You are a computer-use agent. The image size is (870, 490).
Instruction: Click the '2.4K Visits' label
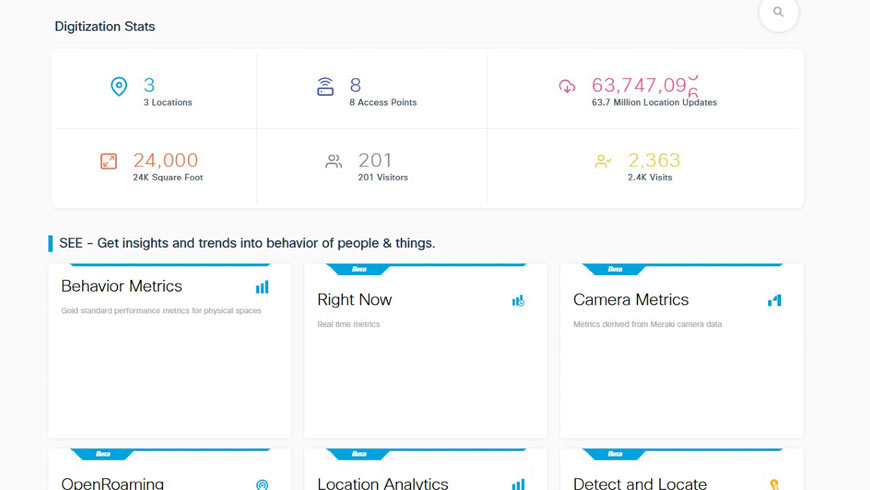(650, 177)
